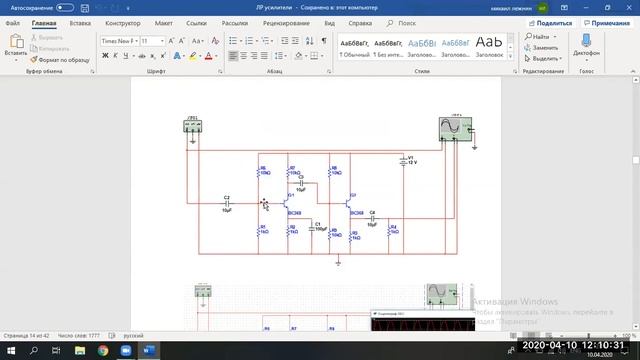Click the Поделиться button
The width and height of the screenshot is (640, 360).
(550, 23)
